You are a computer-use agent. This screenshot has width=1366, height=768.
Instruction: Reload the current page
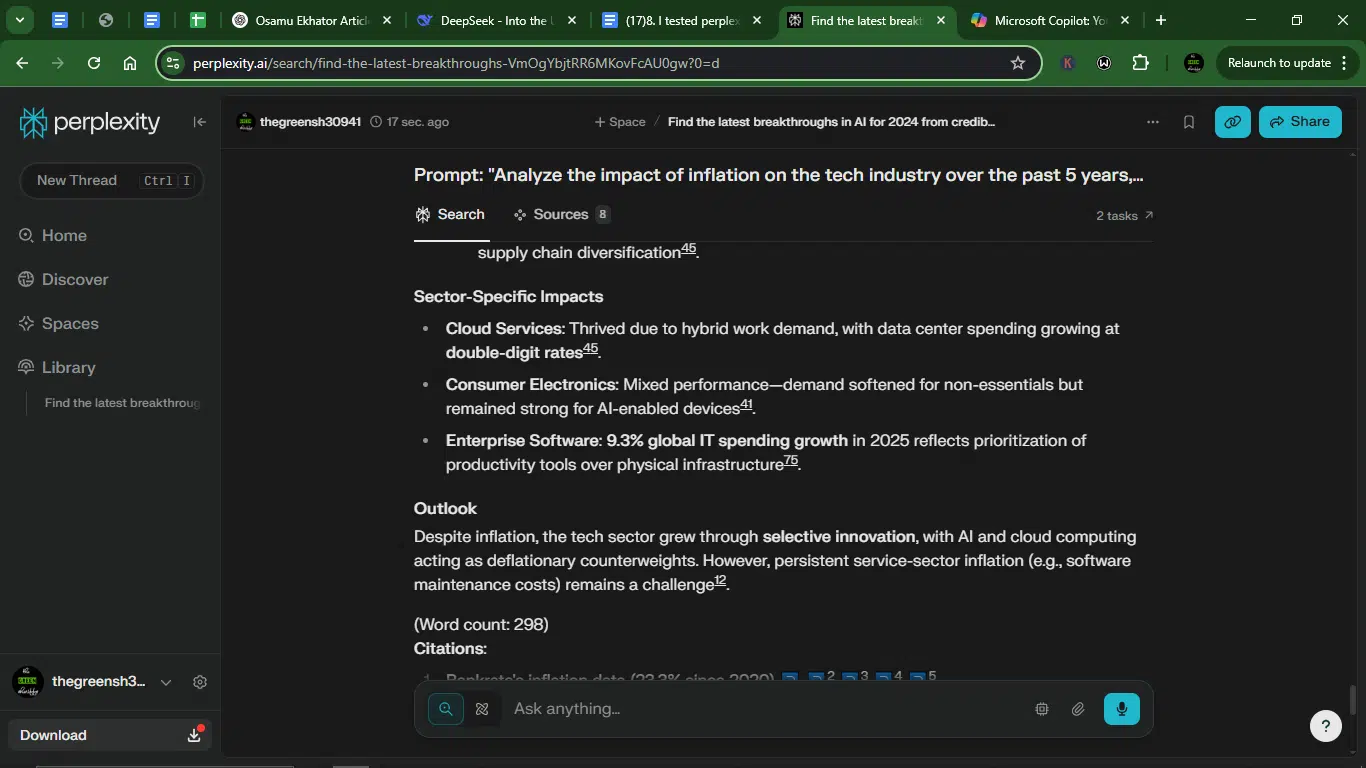click(94, 63)
